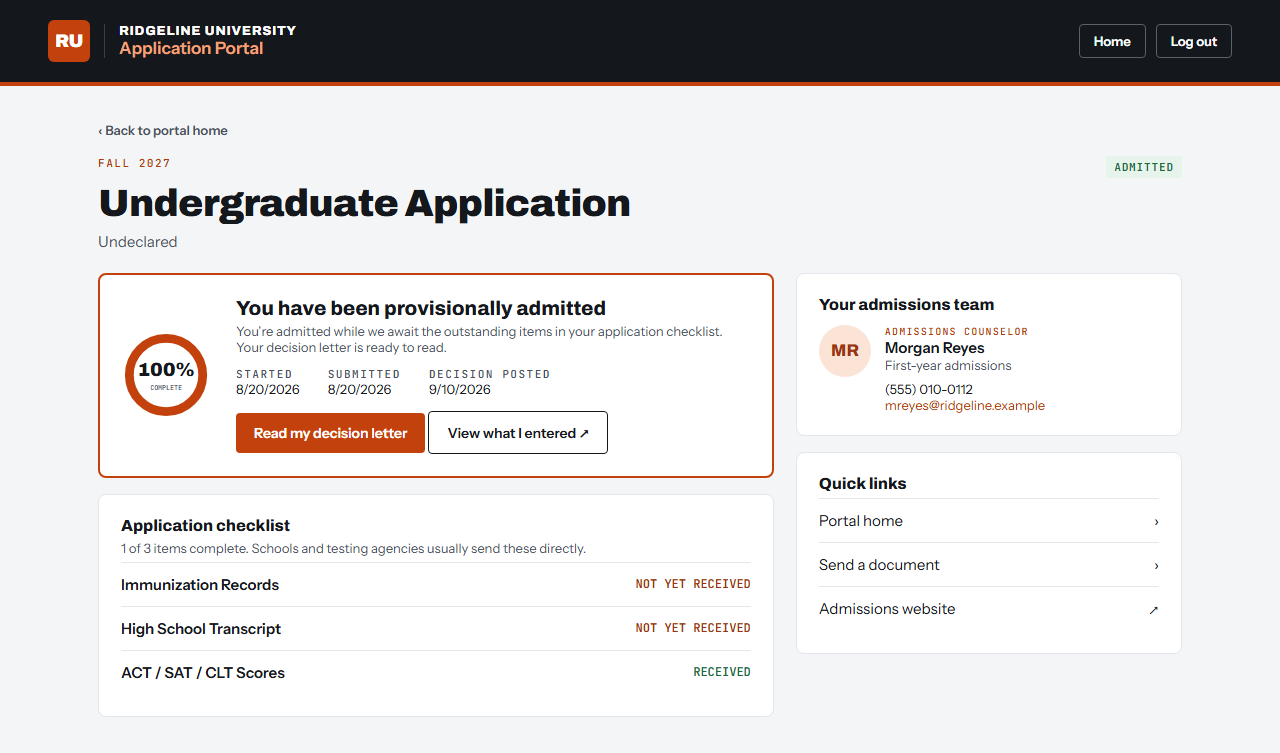Open Portal home quick link

989,521
